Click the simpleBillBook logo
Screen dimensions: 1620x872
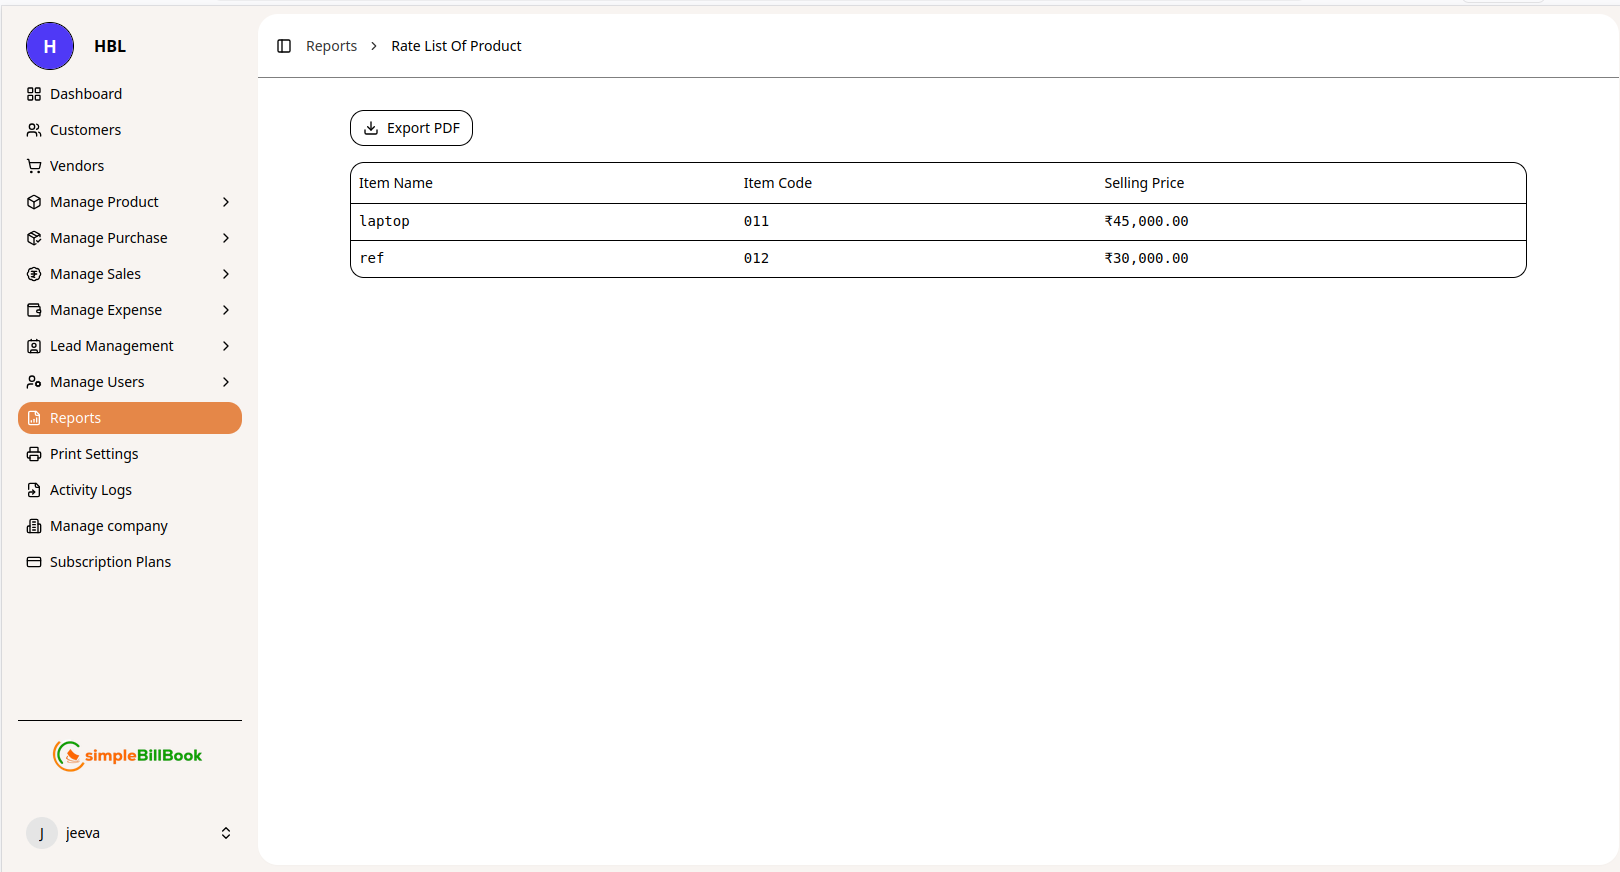click(x=128, y=756)
